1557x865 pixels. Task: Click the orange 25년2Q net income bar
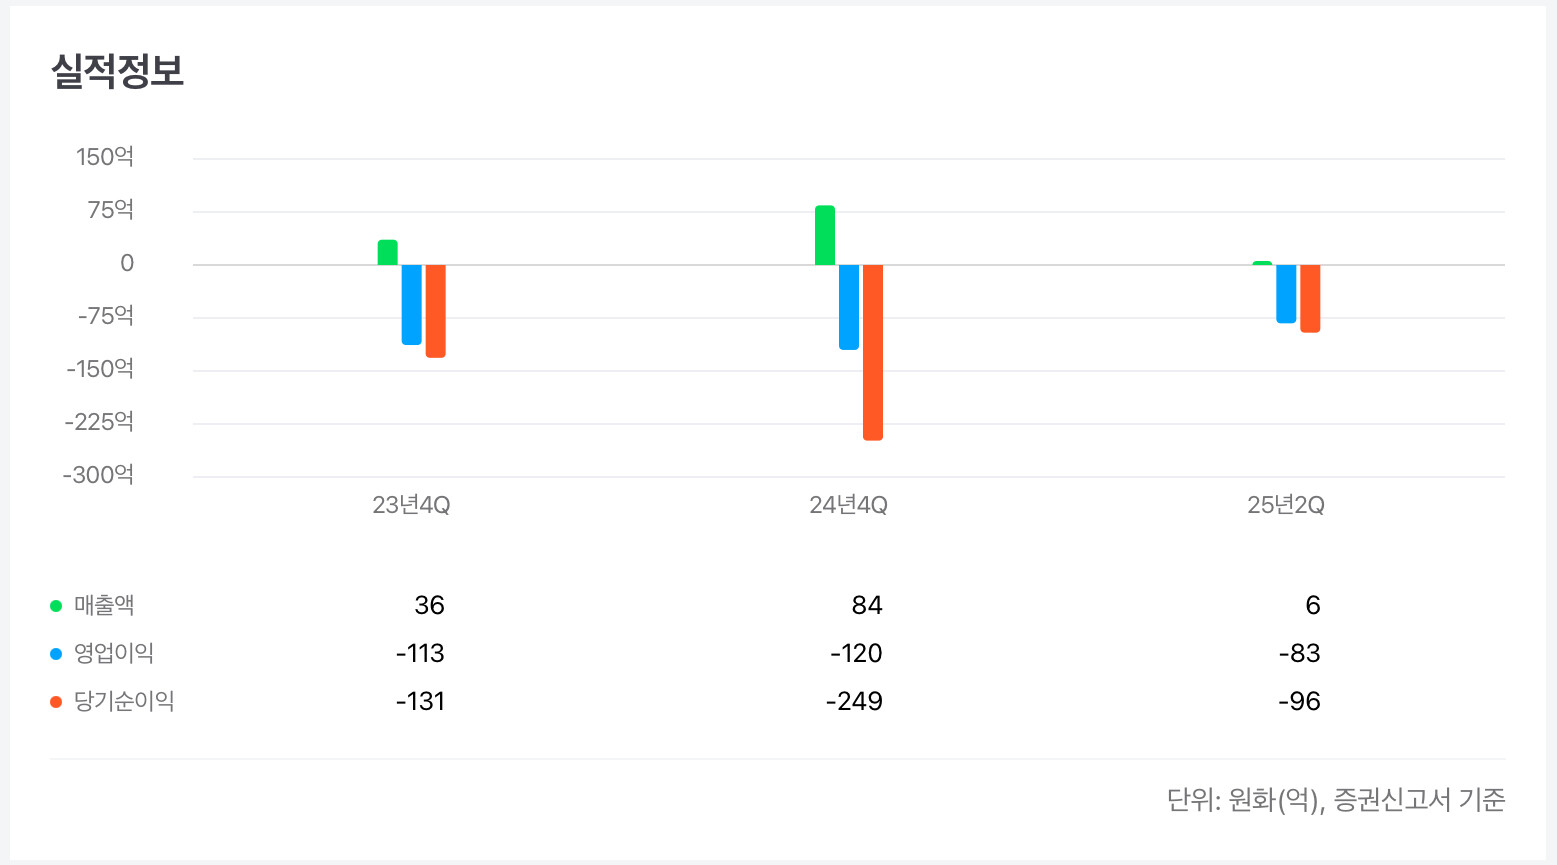[1310, 298]
